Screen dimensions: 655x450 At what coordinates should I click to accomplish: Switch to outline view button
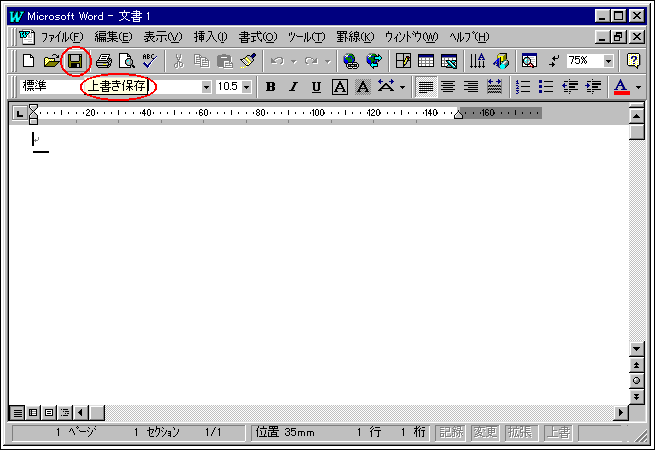click(65, 413)
